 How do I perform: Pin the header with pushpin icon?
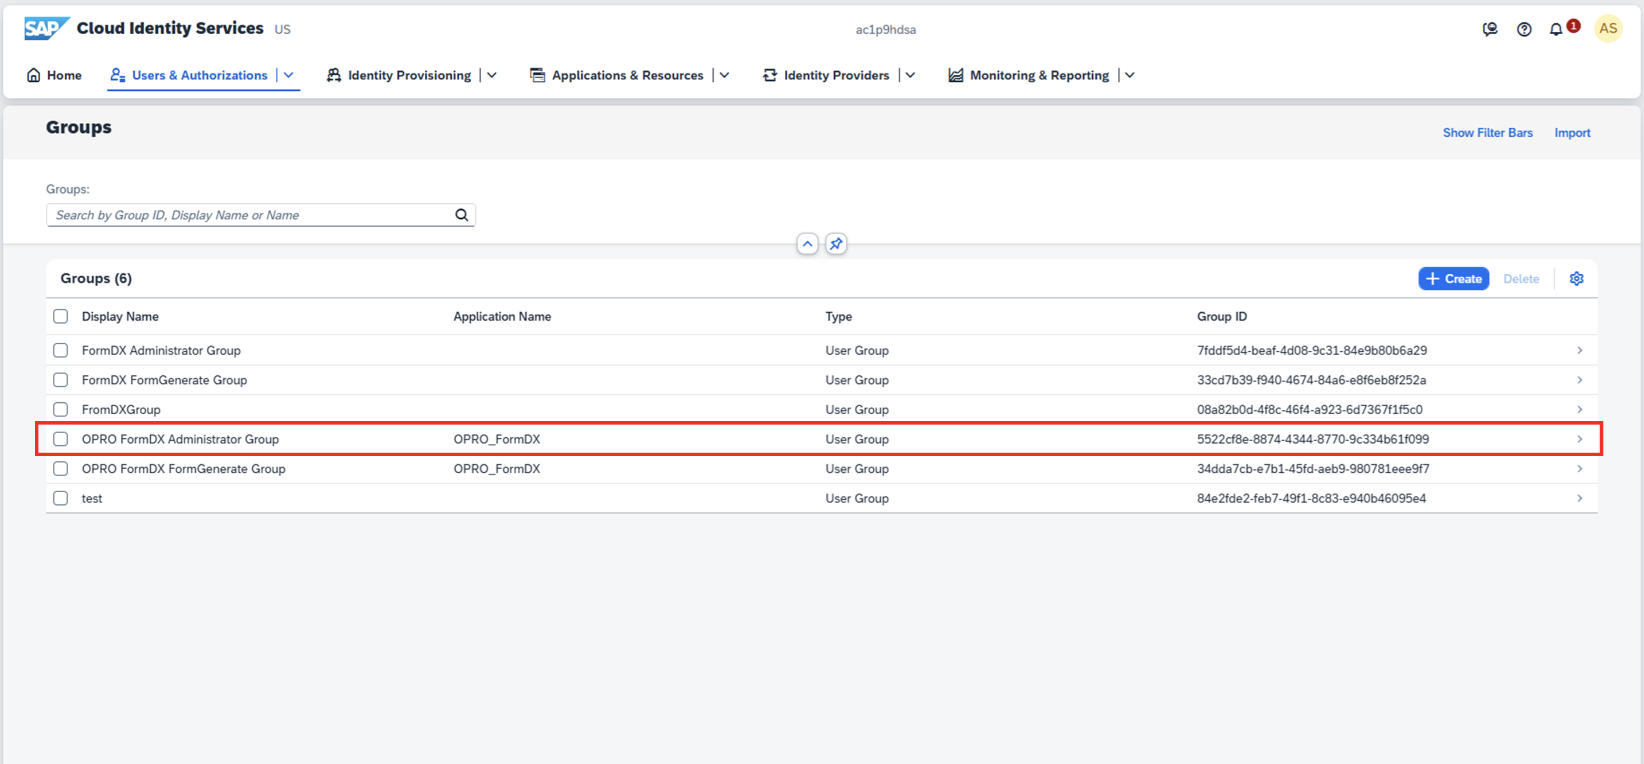click(x=836, y=244)
